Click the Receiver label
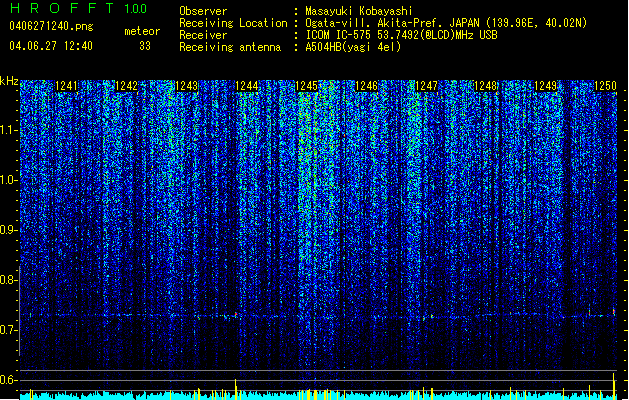Image resolution: width=629 pixels, height=400 pixels. point(203,35)
